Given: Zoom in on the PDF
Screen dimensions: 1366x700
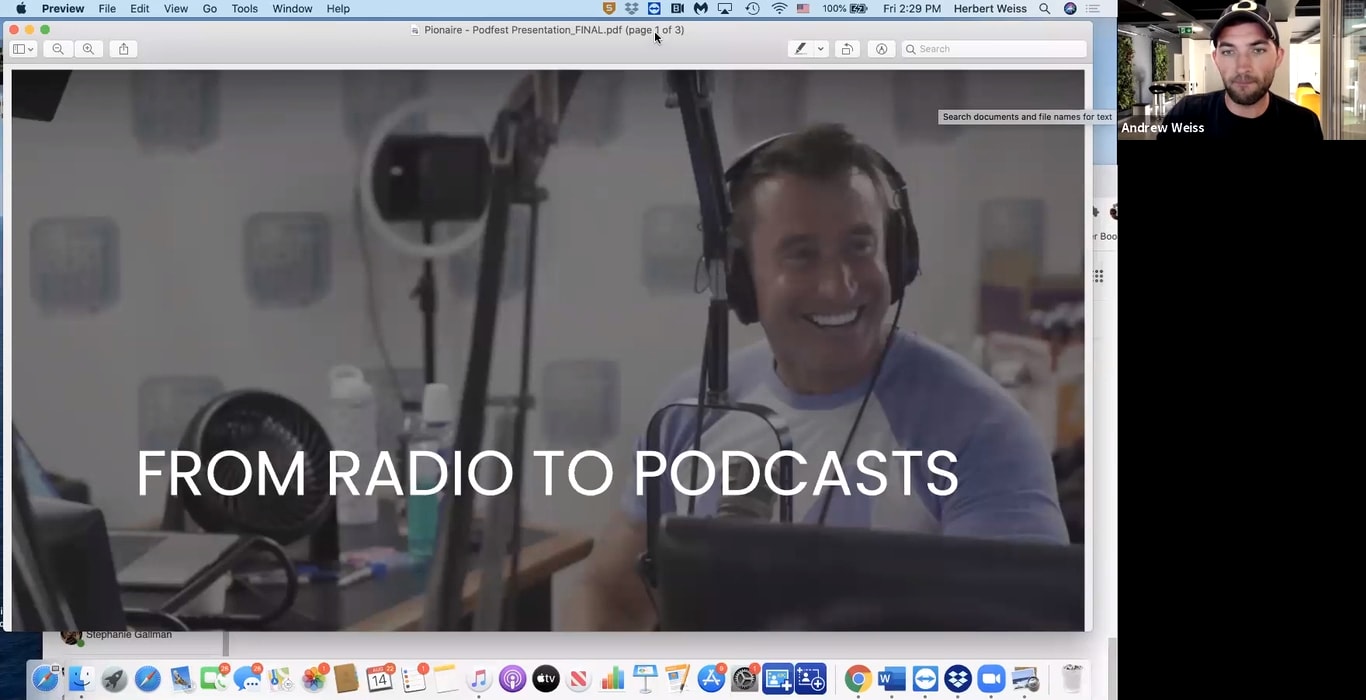Looking at the screenshot, I should (88, 48).
